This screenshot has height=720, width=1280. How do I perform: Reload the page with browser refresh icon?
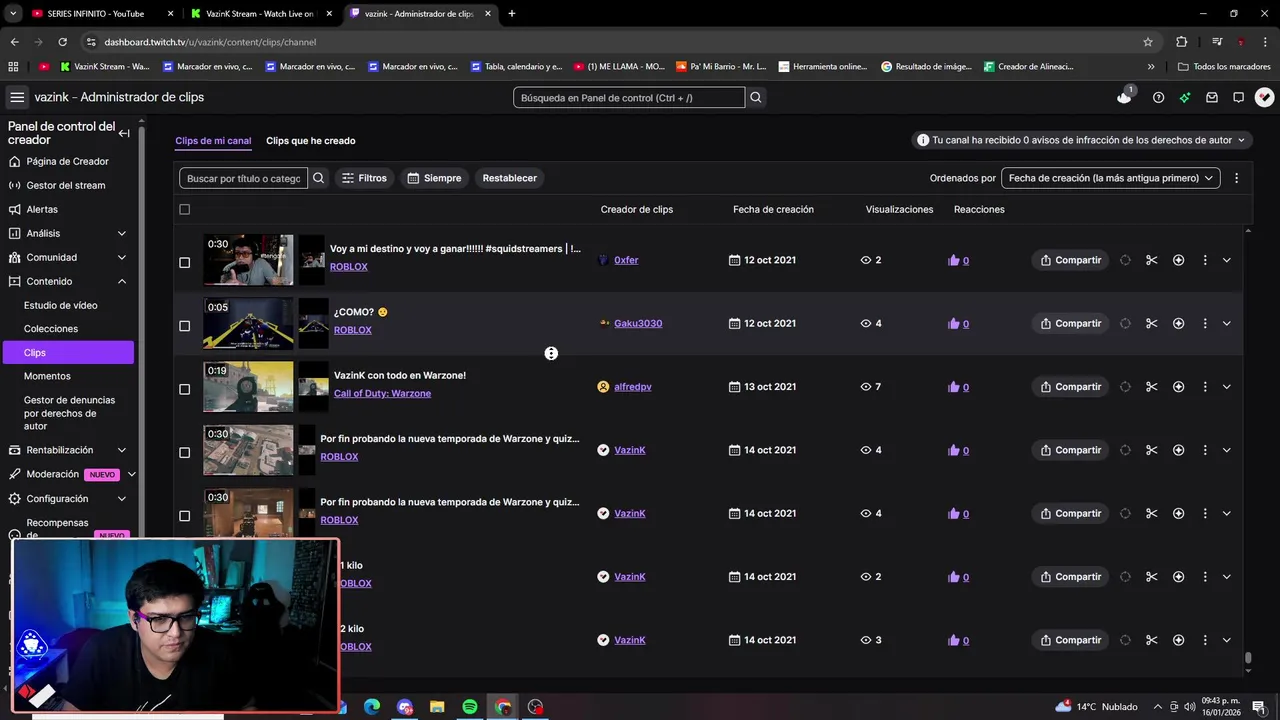pyautogui.click(x=62, y=42)
